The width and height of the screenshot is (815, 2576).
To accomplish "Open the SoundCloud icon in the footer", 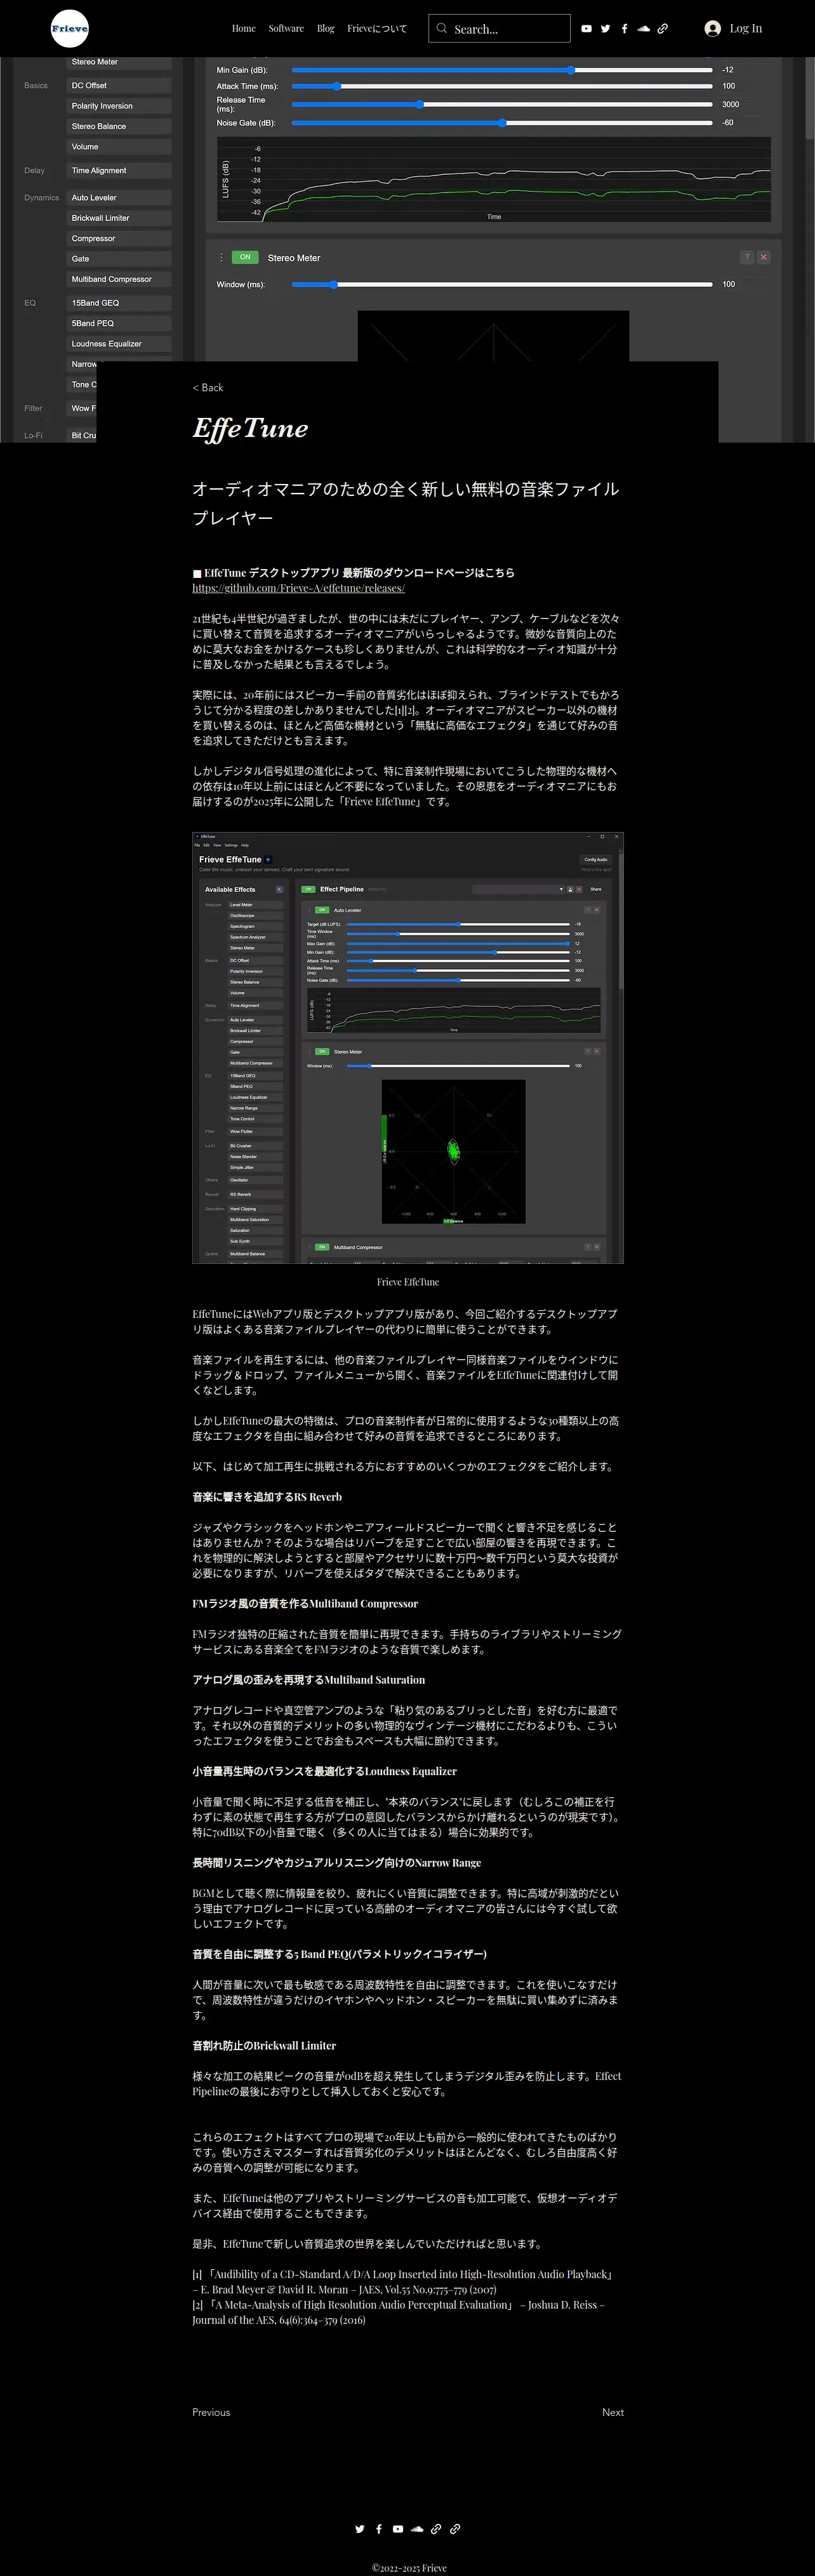I will tap(416, 2529).
